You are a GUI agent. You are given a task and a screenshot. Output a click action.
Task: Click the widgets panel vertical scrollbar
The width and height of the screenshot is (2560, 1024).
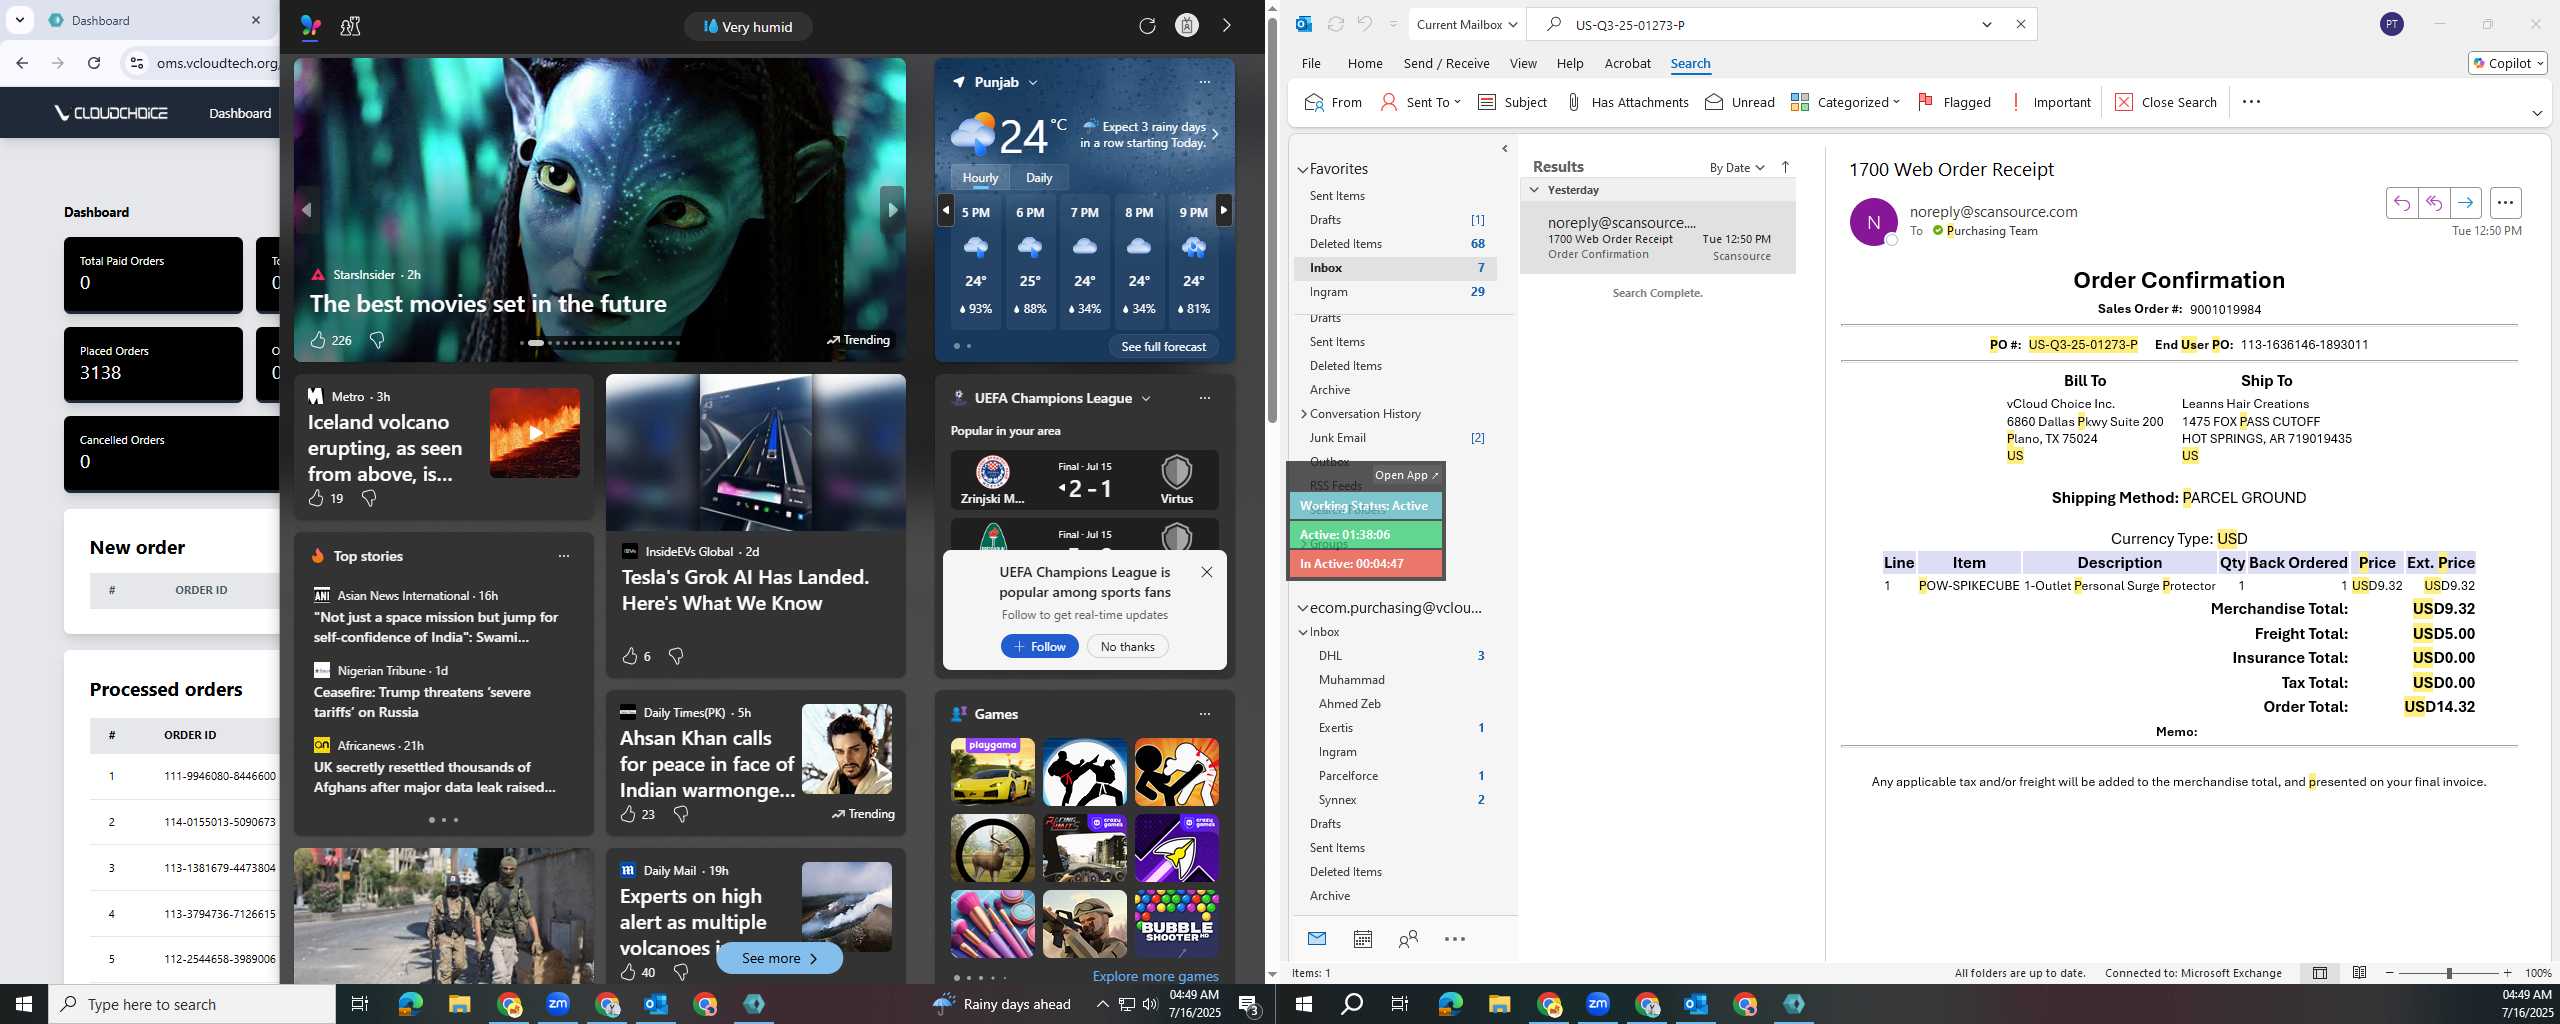point(1272,220)
